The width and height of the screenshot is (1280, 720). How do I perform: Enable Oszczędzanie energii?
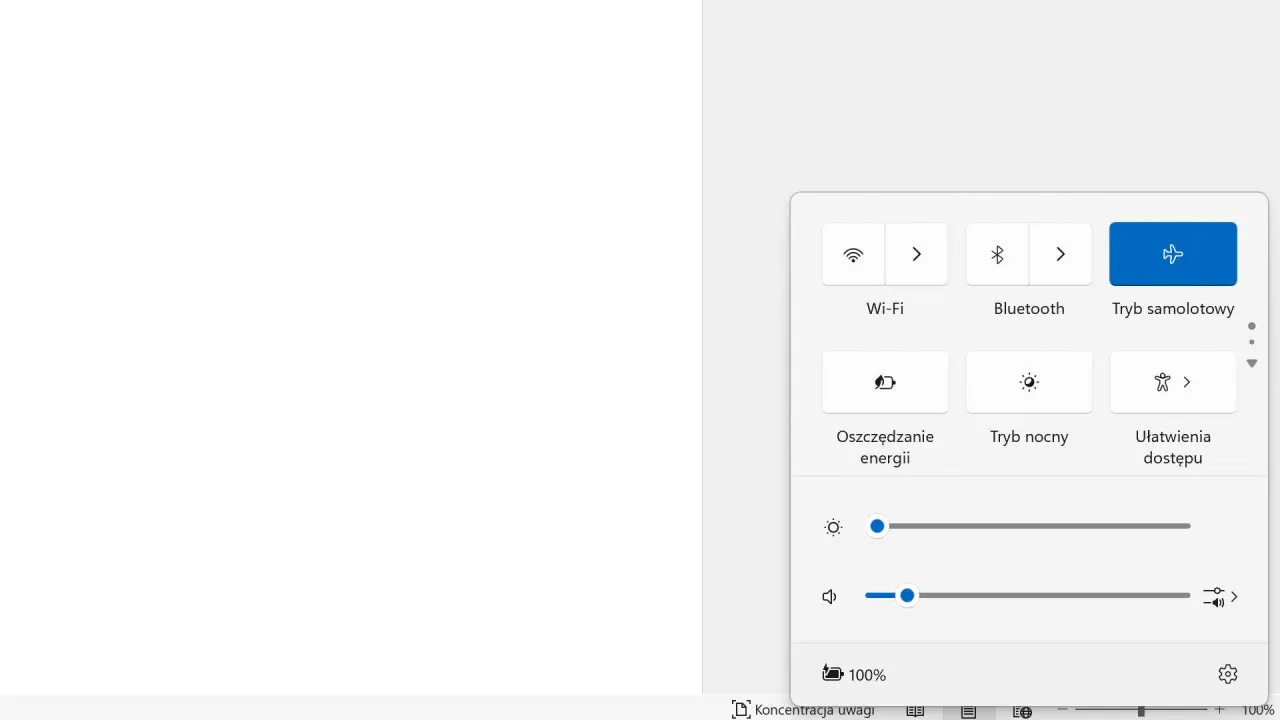pos(884,382)
